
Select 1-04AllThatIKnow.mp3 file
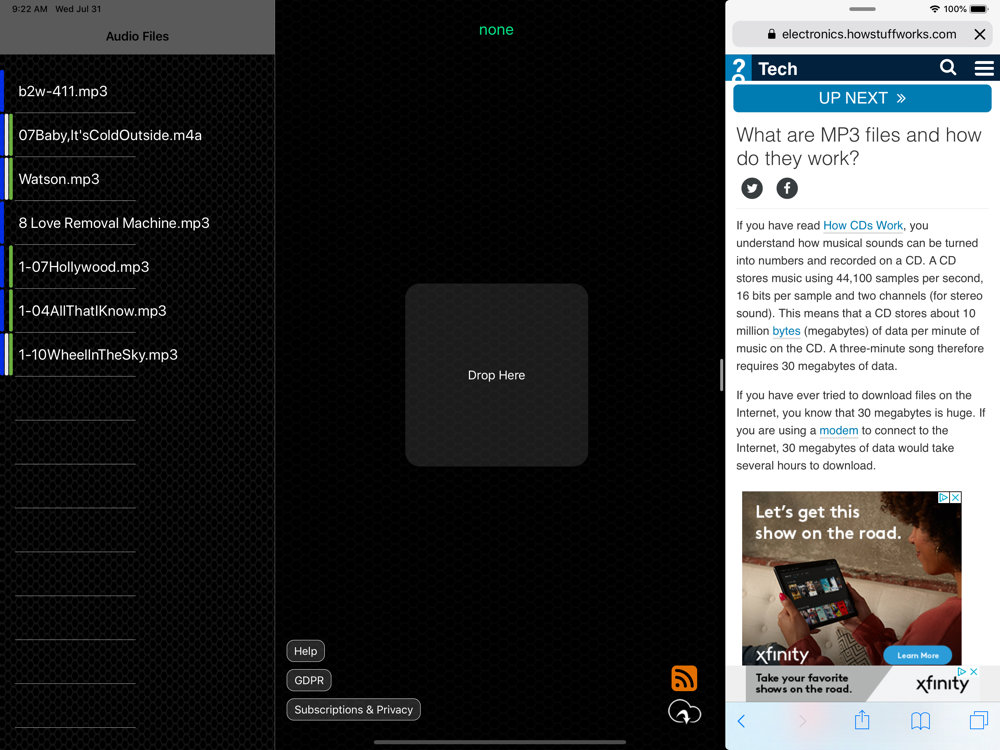pyautogui.click(x=137, y=311)
